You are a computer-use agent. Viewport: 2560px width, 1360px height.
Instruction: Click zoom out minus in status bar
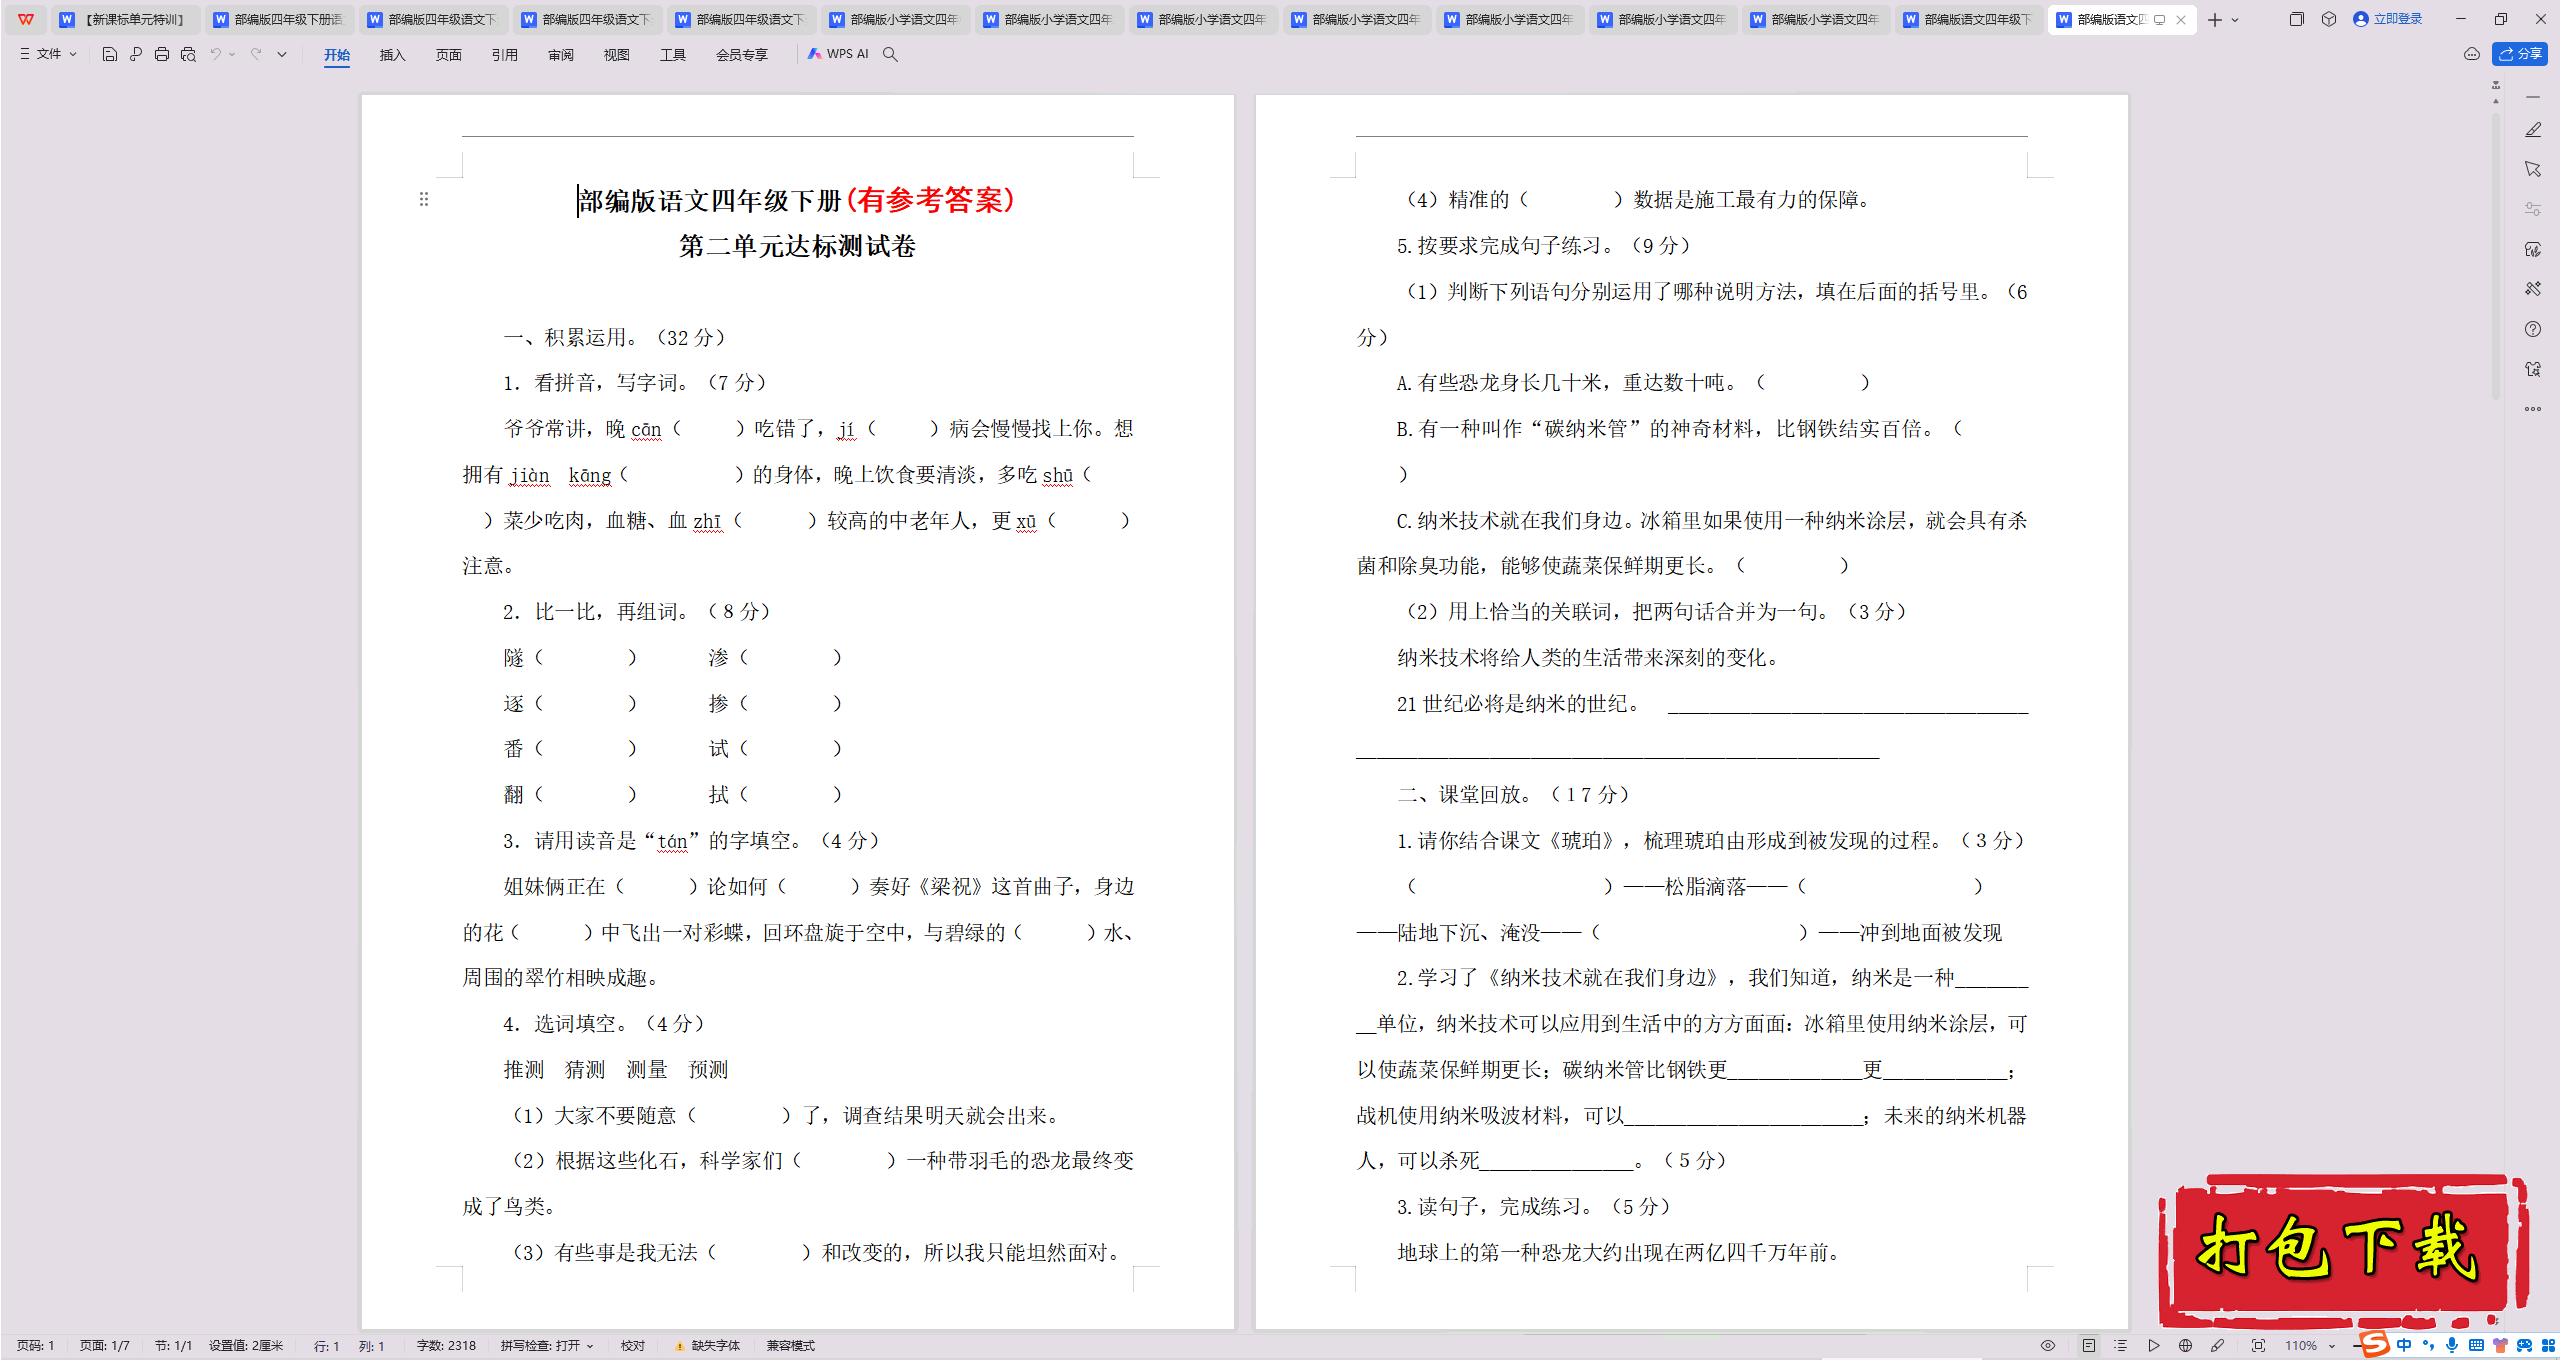click(x=2358, y=1346)
